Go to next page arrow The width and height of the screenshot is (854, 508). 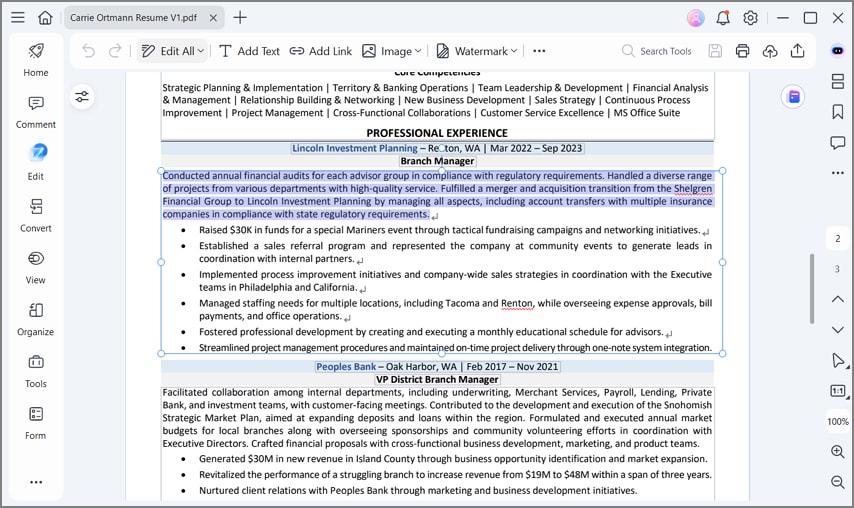(x=838, y=329)
